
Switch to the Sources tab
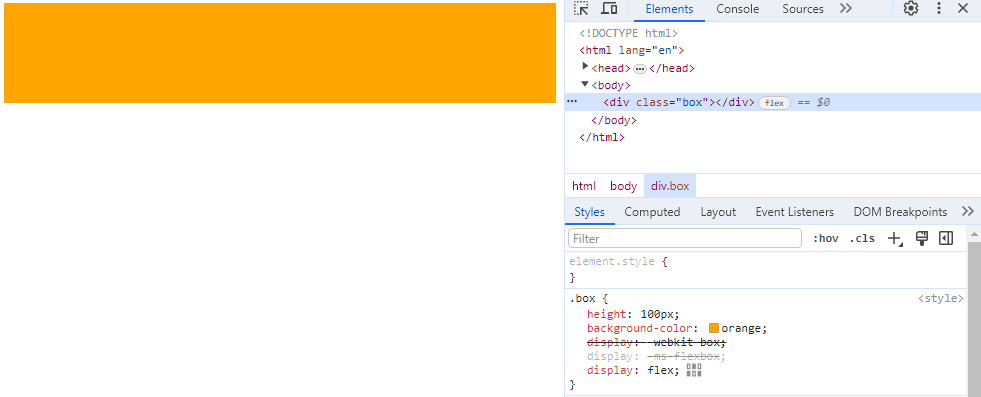(803, 9)
